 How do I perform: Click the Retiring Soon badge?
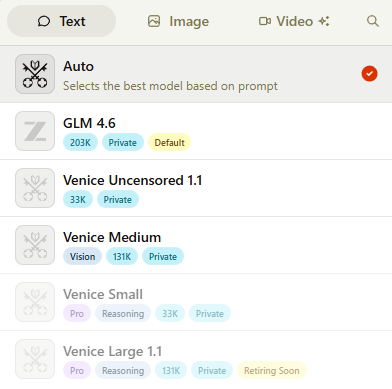[x=272, y=371]
